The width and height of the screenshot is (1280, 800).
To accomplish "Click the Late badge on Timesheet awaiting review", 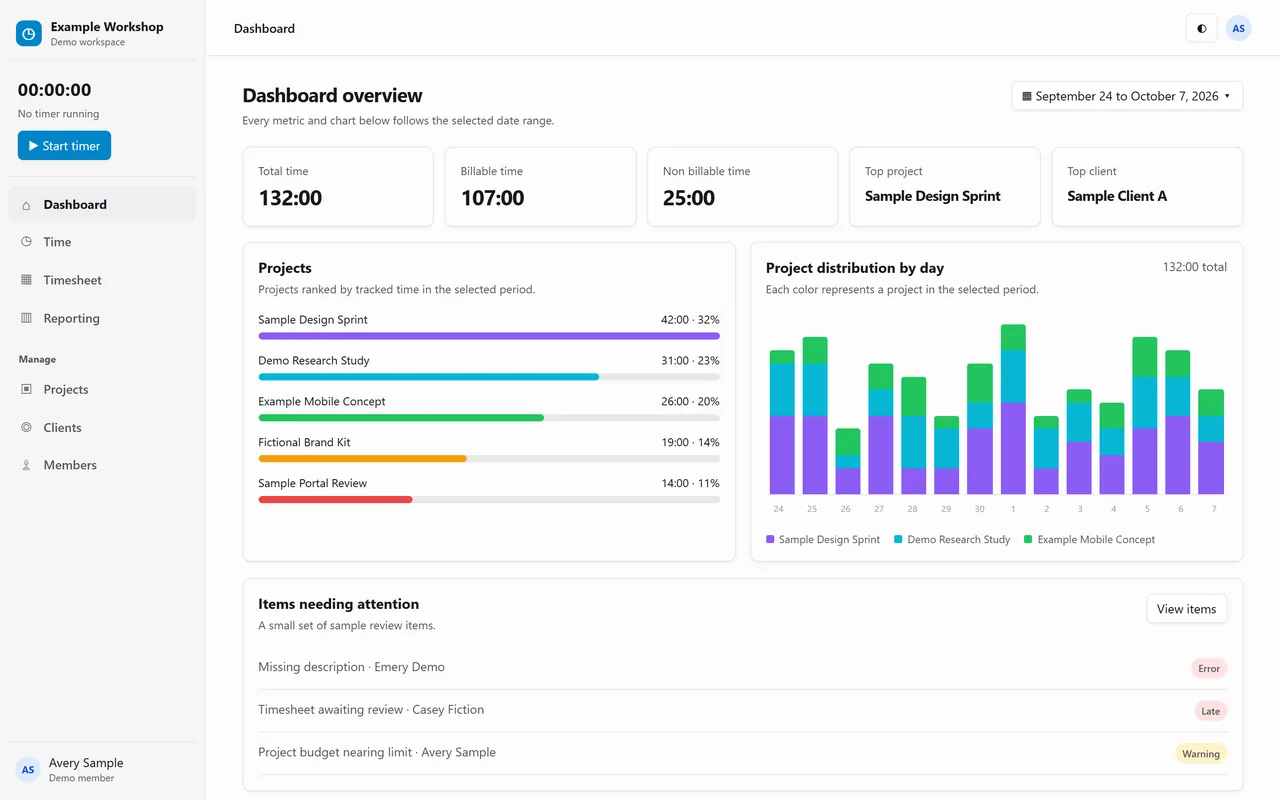I will click(x=1210, y=711).
